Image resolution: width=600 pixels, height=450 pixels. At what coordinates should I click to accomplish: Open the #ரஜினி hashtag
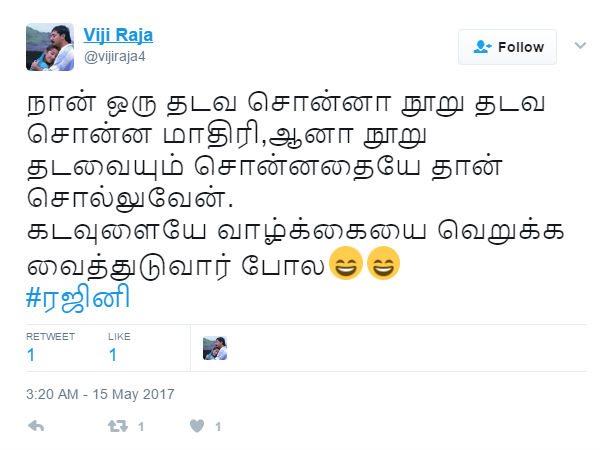tap(78, 298)
